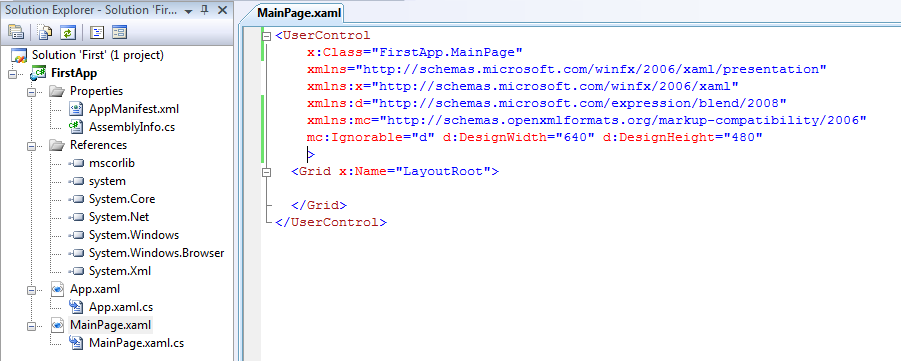
Task: Switch to the MainPage.xaml editor tab
Action: pyautogui.click(x=299, y=13)
